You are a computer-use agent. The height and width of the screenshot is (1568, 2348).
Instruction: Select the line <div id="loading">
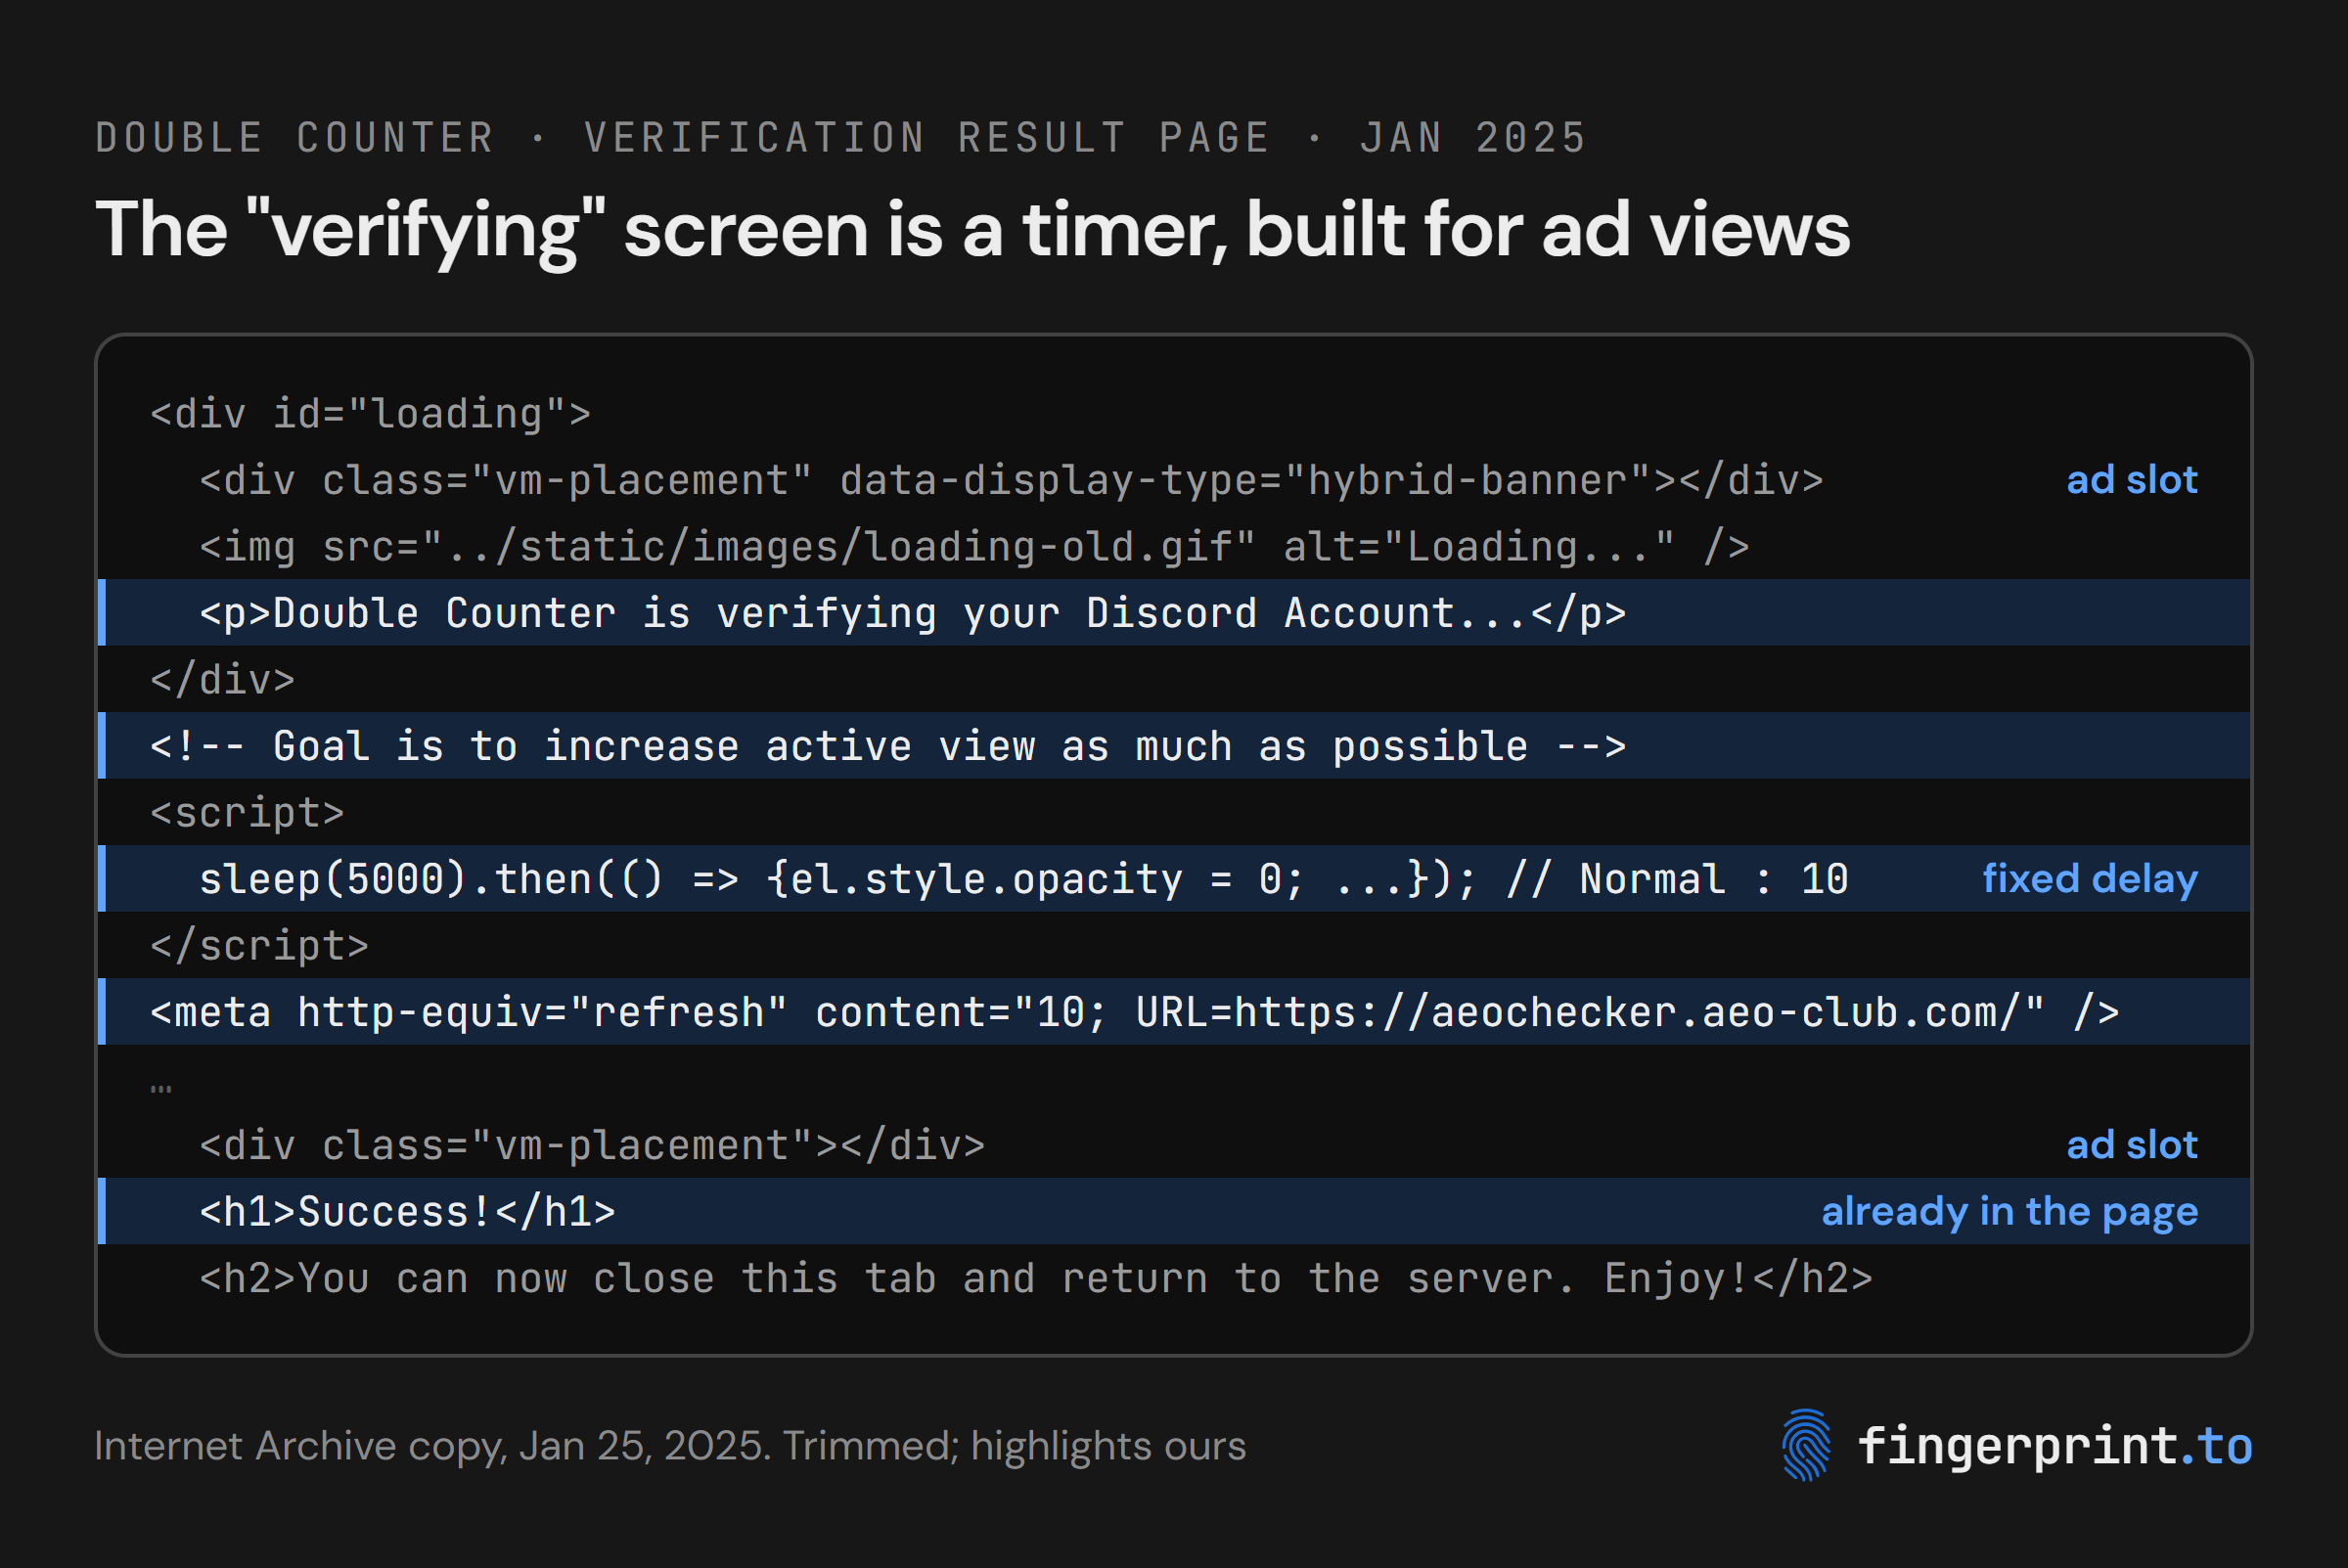[x=370, y=413]
